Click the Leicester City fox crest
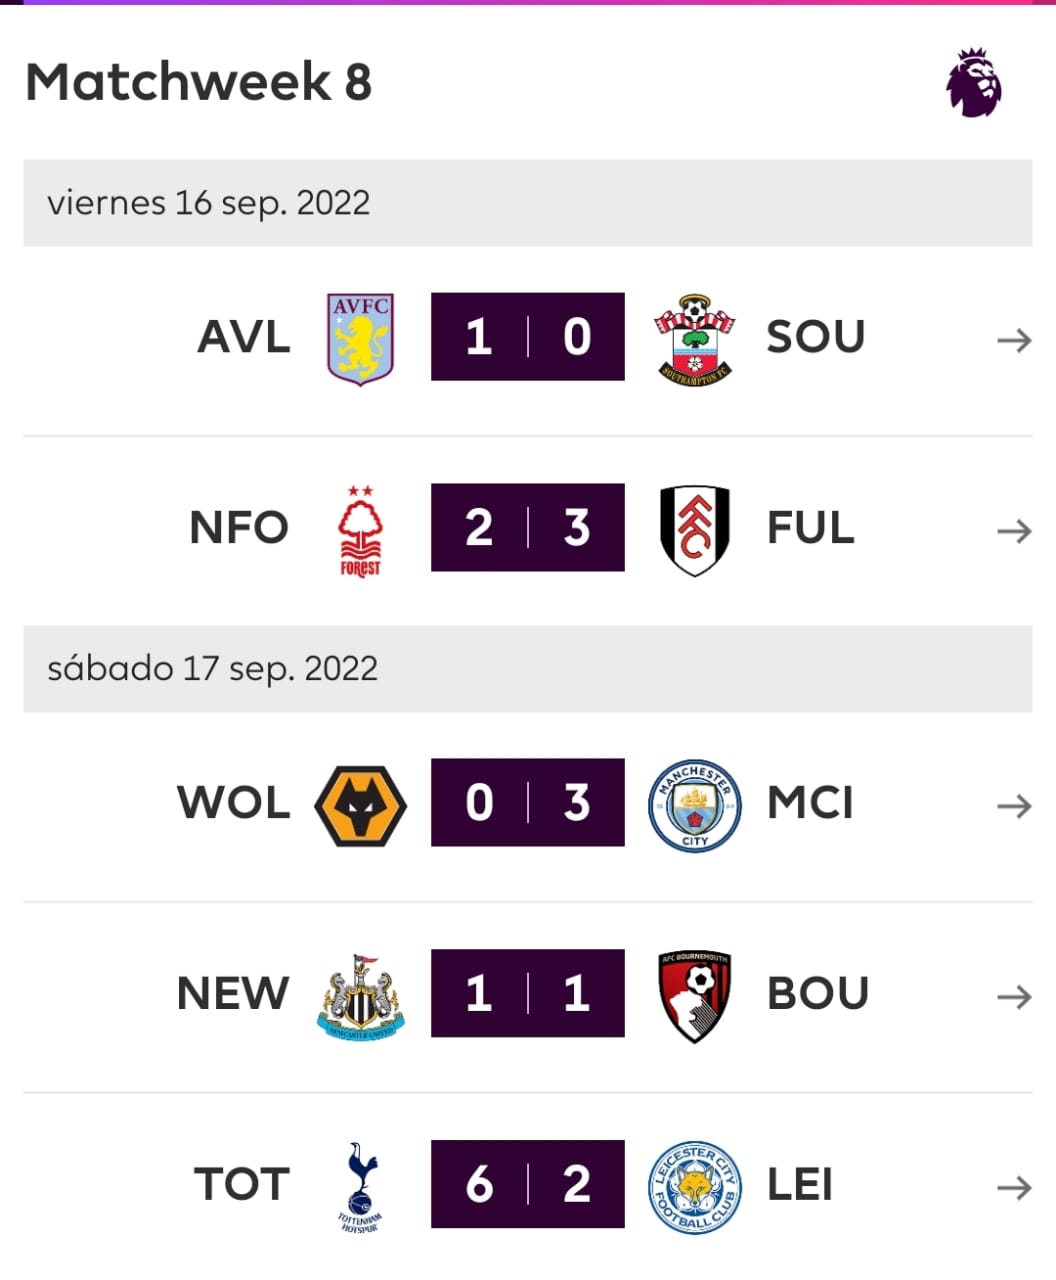1056x1280 pixels. tap(695, 1187)
